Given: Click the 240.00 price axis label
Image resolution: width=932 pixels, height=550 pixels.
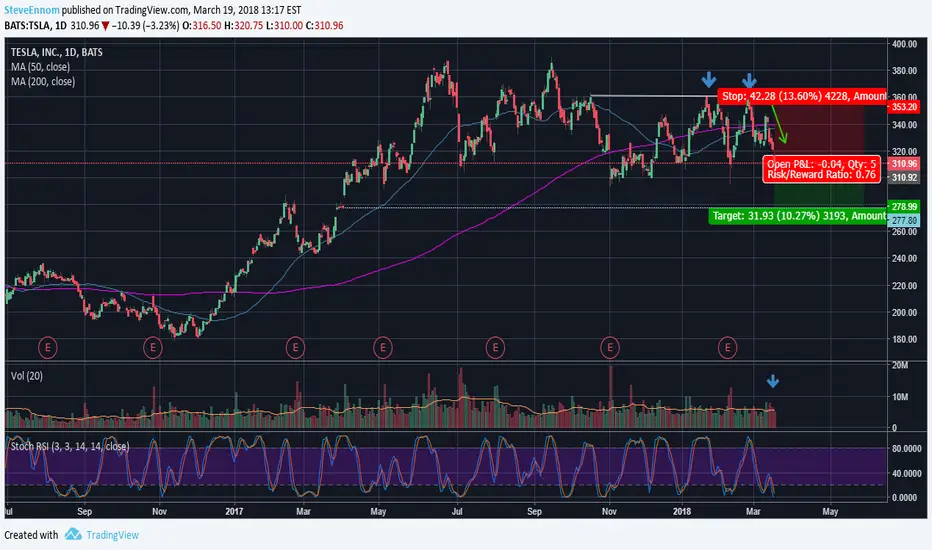Looking at the screenshot, I should (905, 259).
